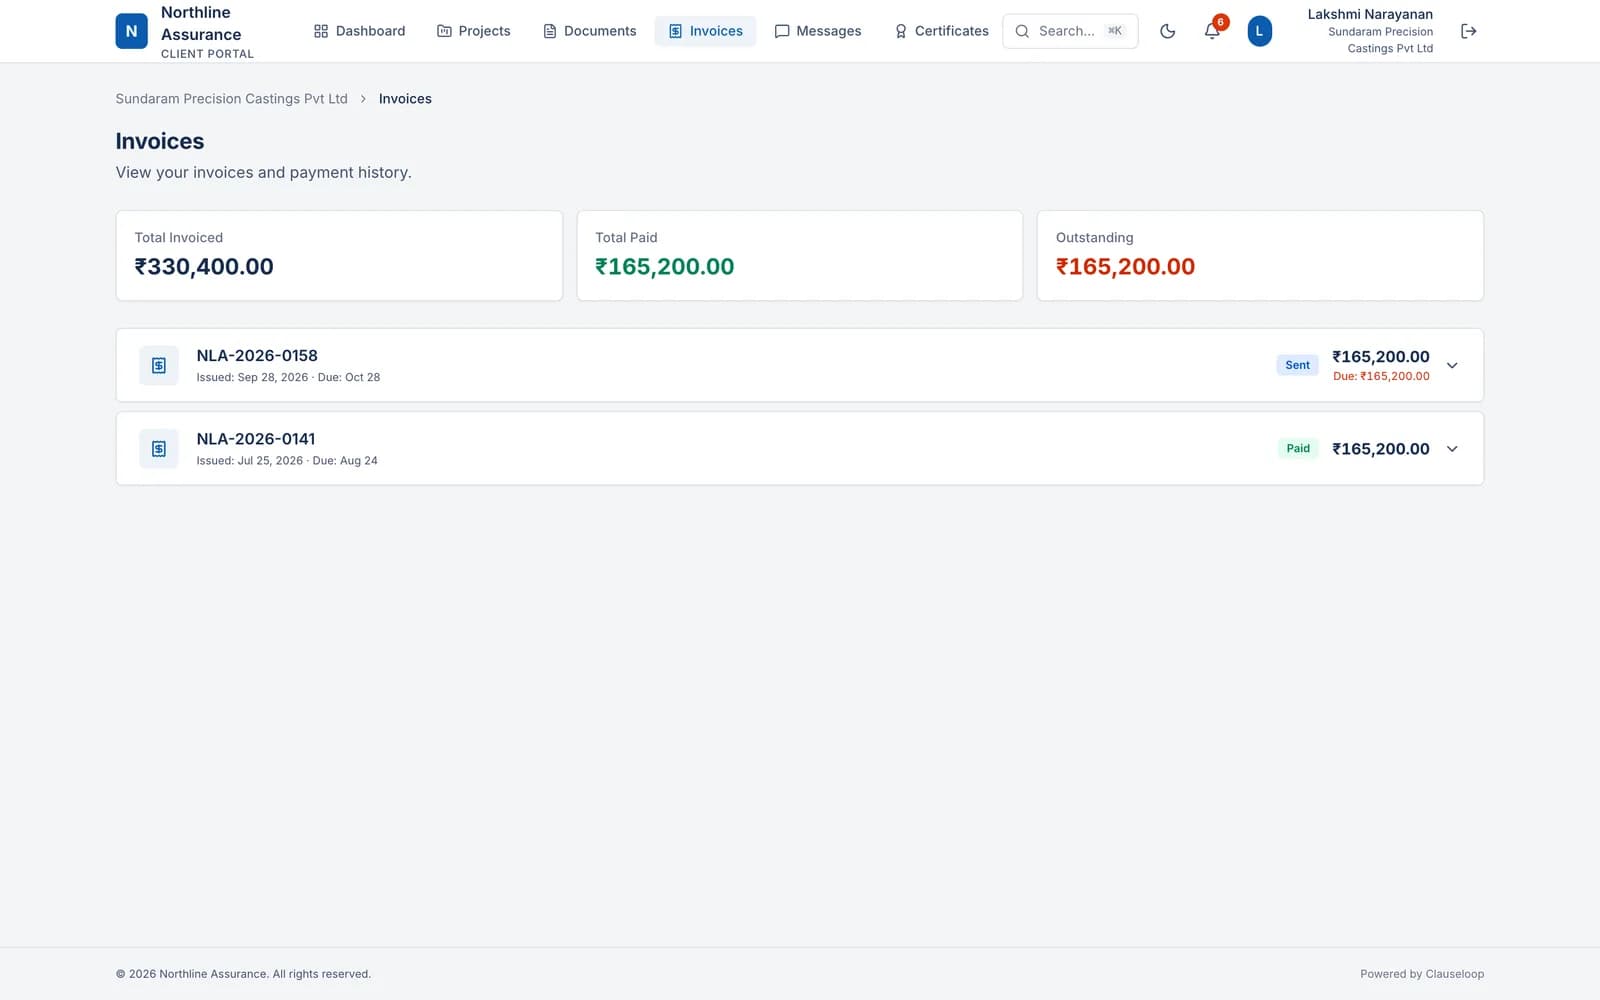Click the user avatar L icon
The height and width of the screenshot is (1000, 1600).
[1259, 31]
